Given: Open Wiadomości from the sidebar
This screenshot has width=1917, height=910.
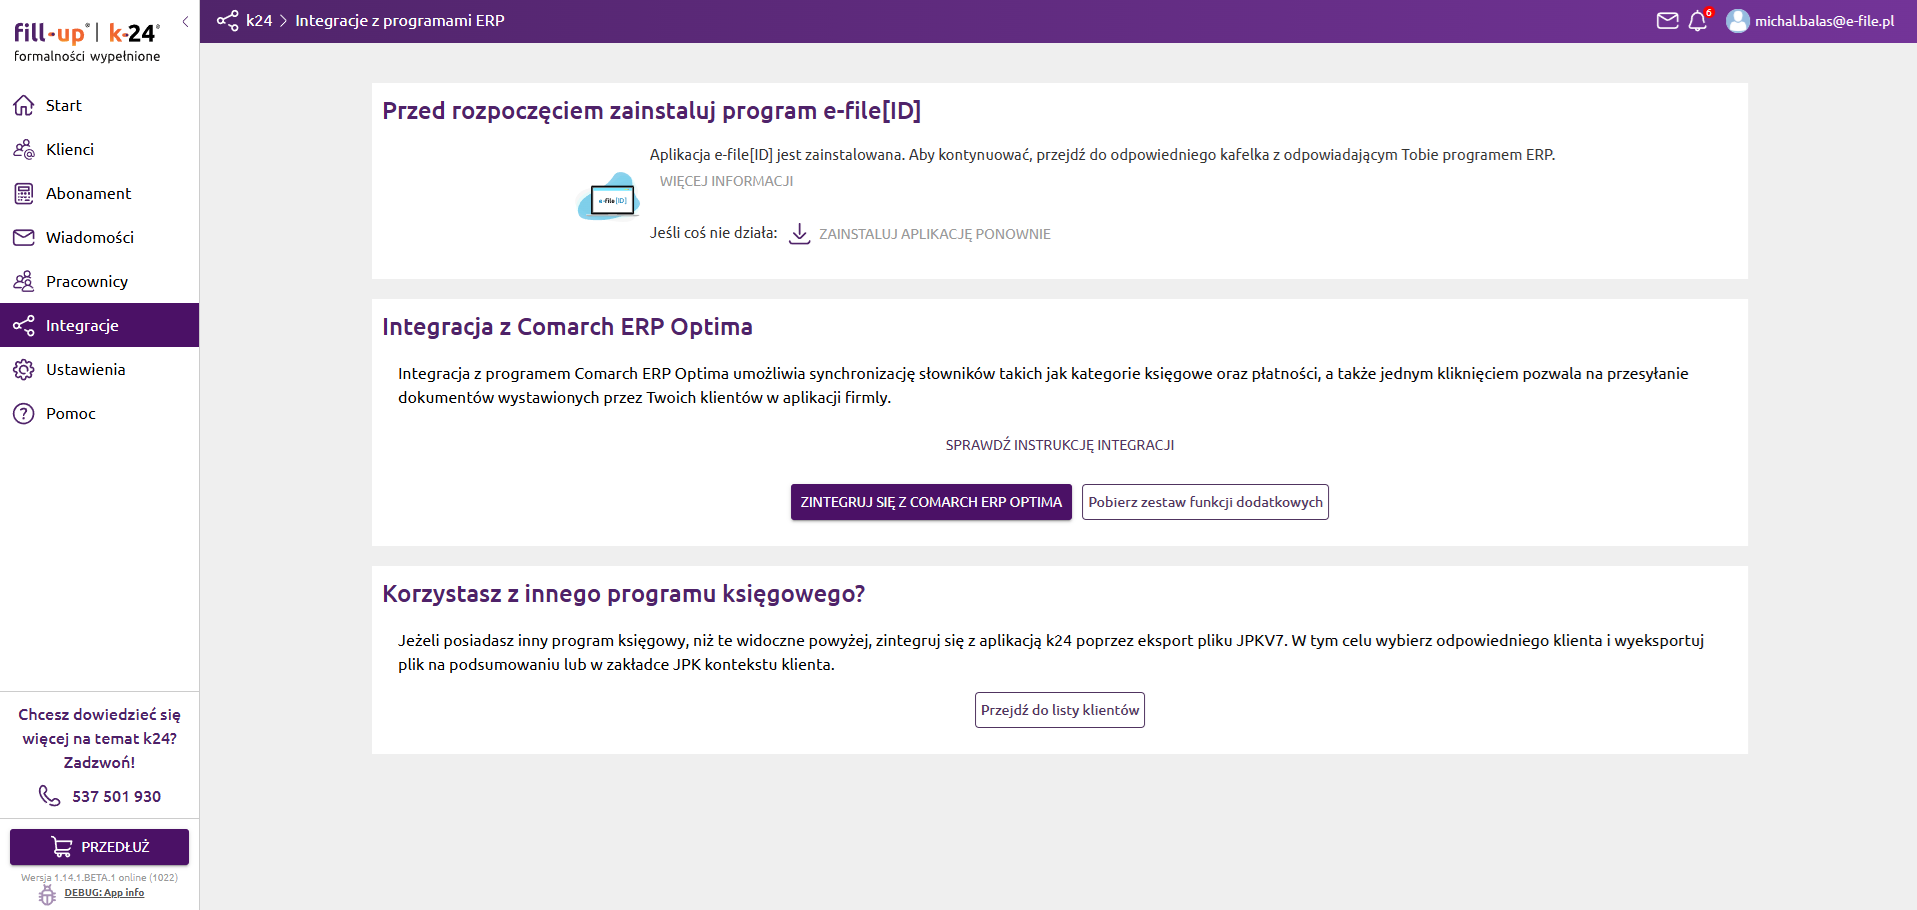Looking at the screenshot, I should 90,237.
